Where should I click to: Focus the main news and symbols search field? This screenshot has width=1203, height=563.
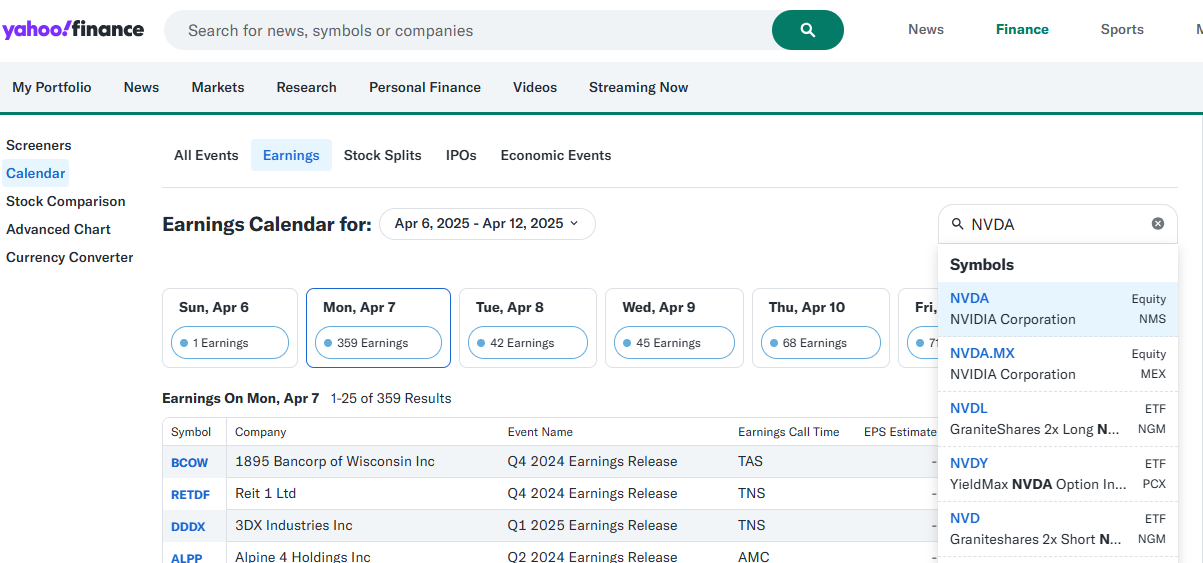pos(470,30)
